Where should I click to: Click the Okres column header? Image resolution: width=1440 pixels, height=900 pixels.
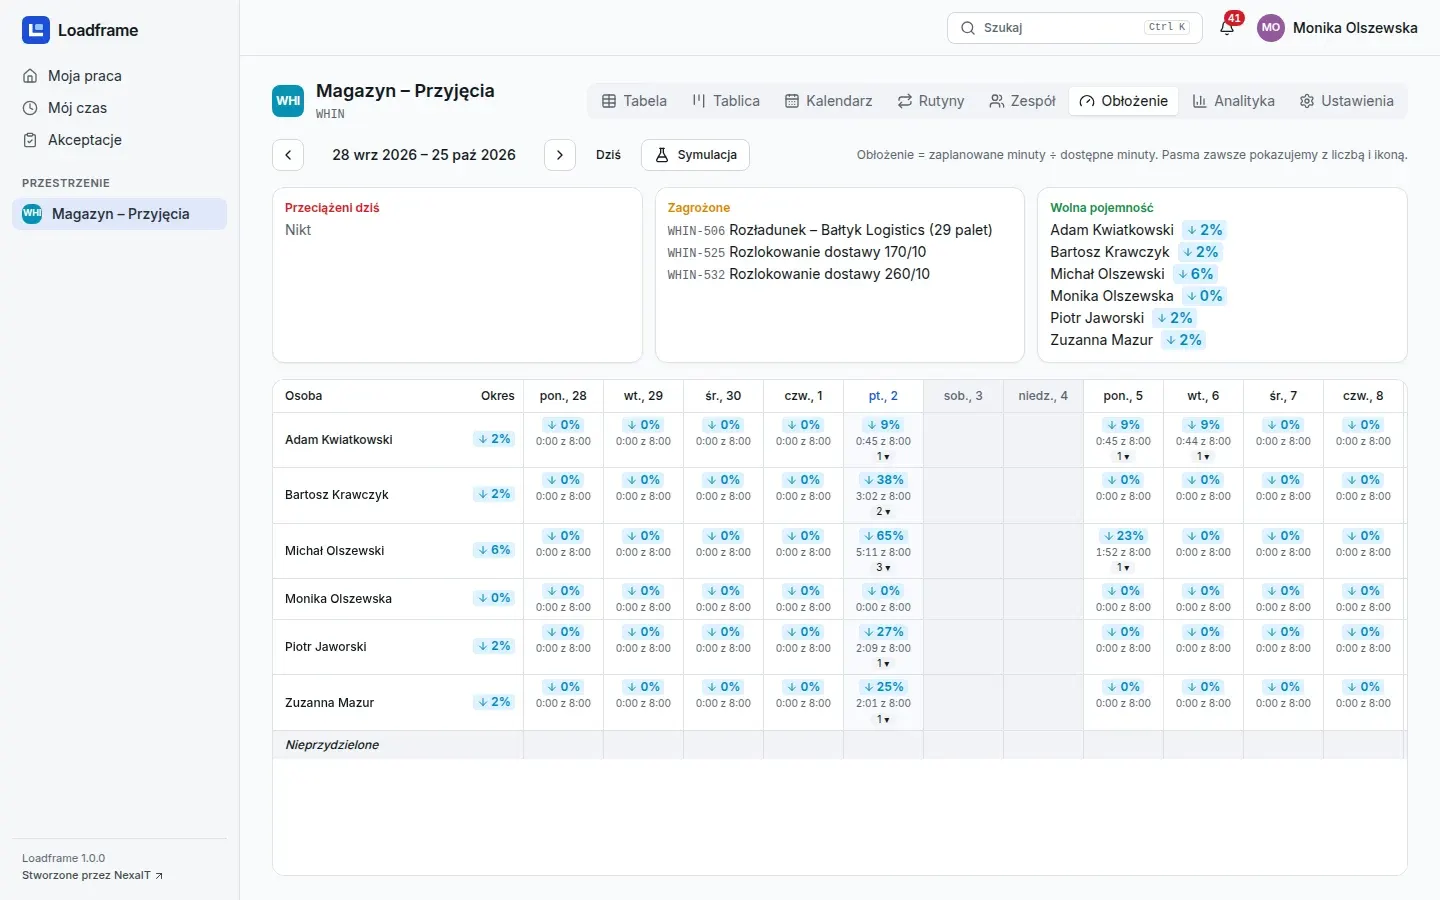[x=497, y=396]
